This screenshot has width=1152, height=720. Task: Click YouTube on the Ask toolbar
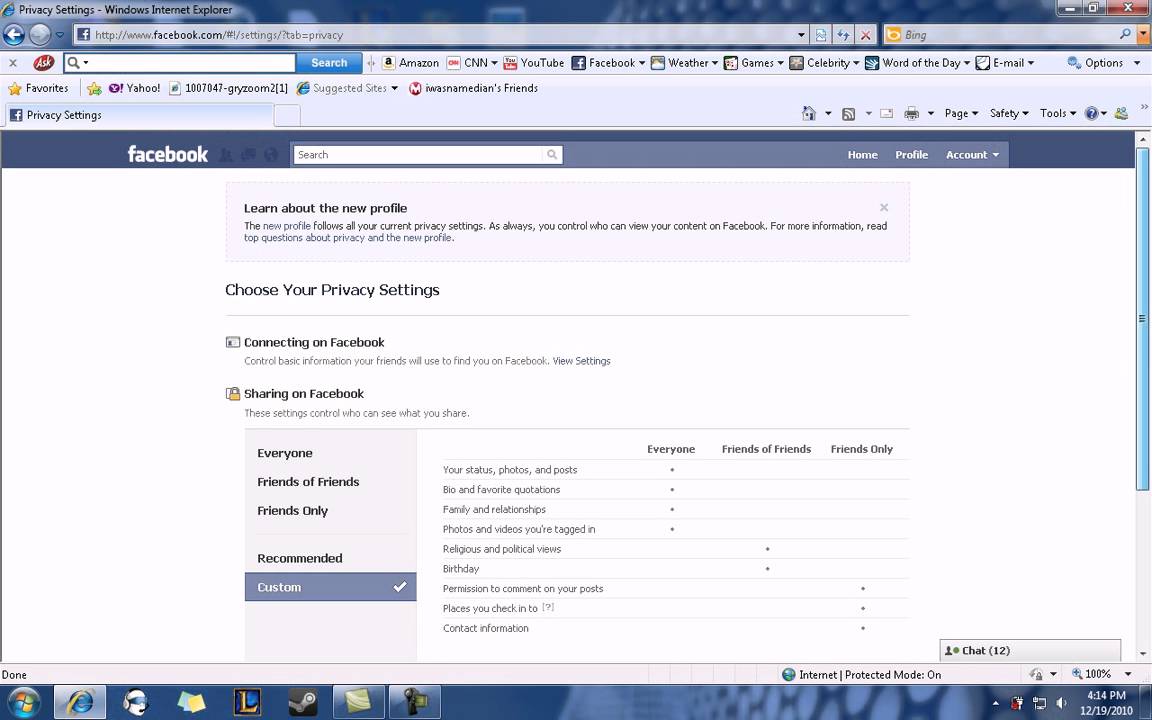(x=534, y=63)
